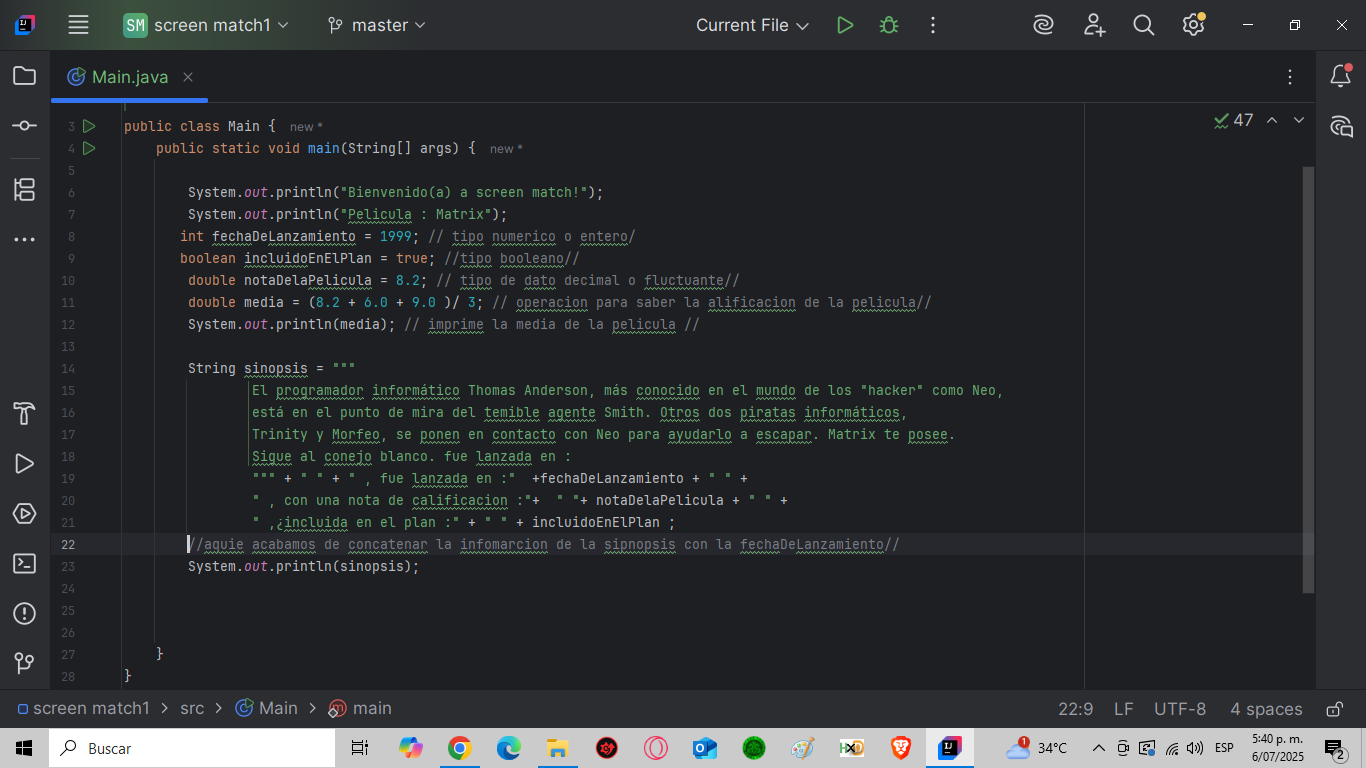Open Brave browser from taskbar

(x=901, y=748)
